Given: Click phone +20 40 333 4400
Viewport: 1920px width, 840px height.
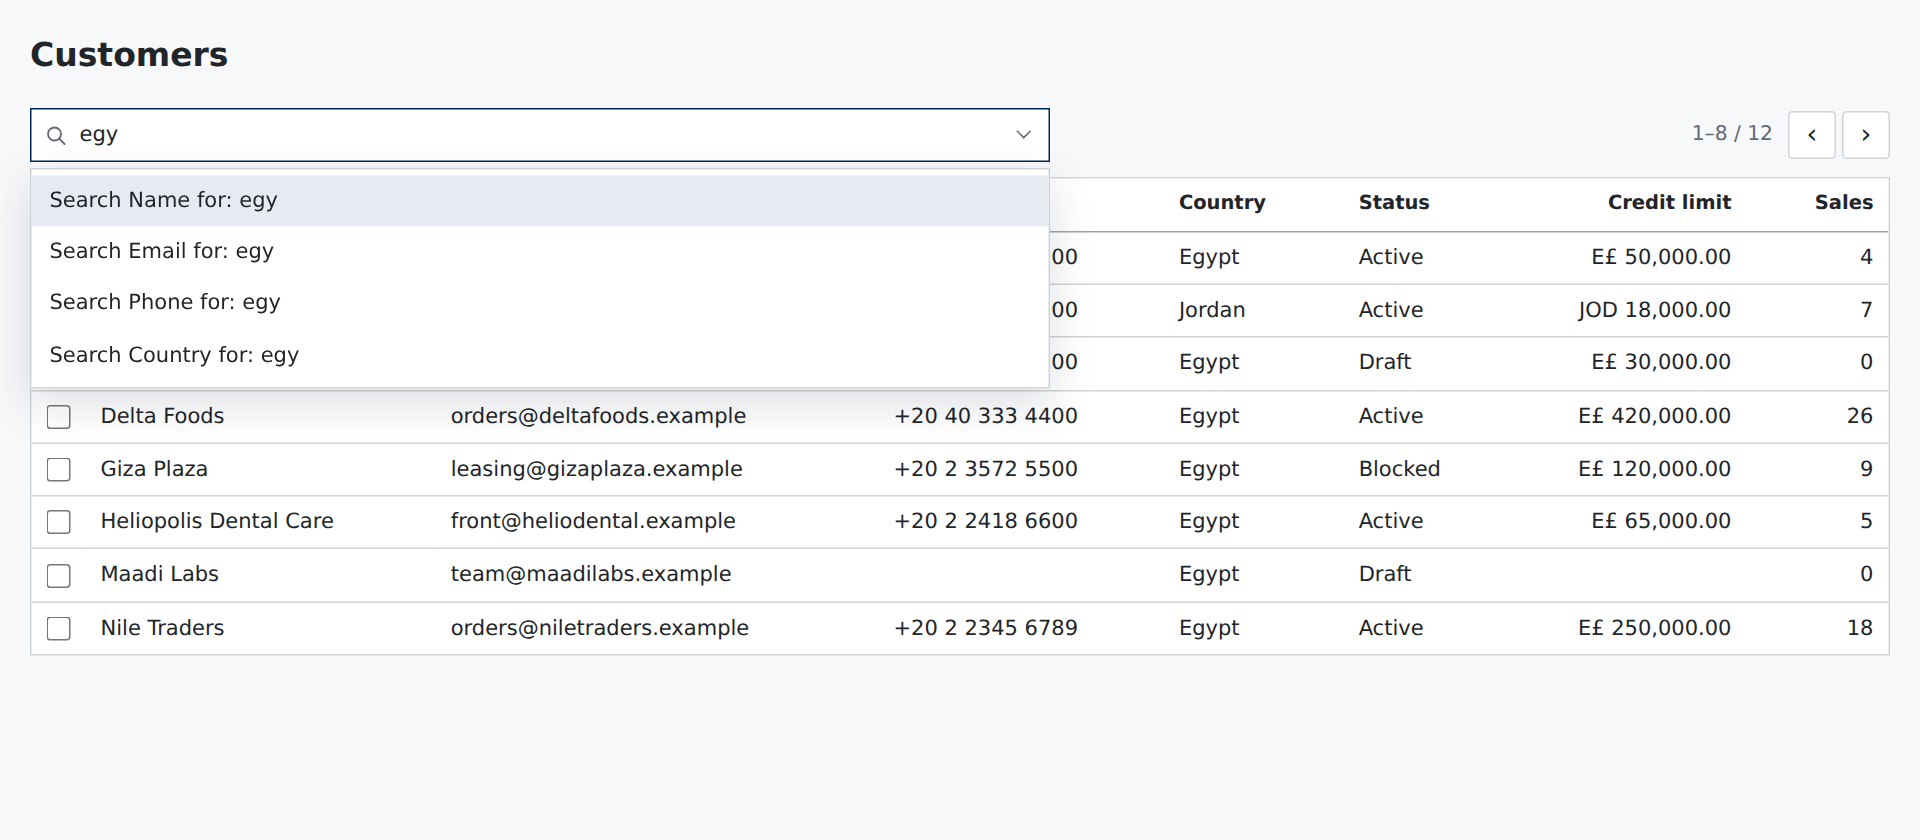Looking at the screenshot, I should click(x=986, y=416).
